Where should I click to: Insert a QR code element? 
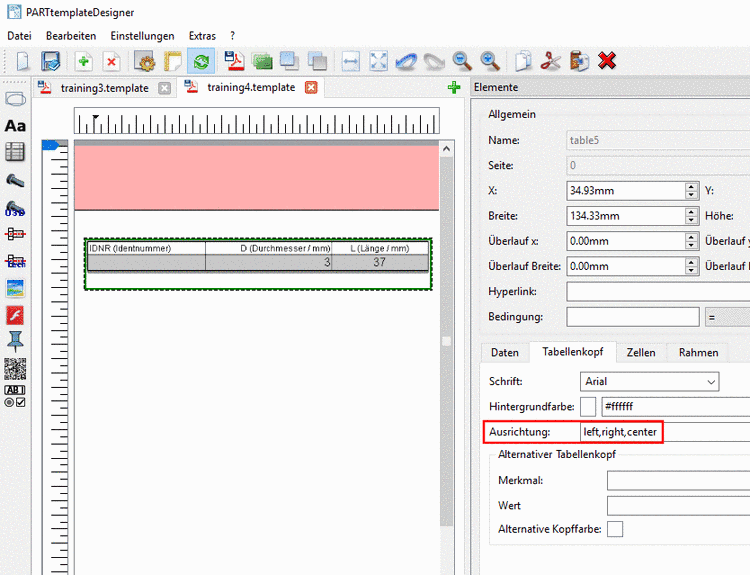pyautogui.click(x=15, y=369)
